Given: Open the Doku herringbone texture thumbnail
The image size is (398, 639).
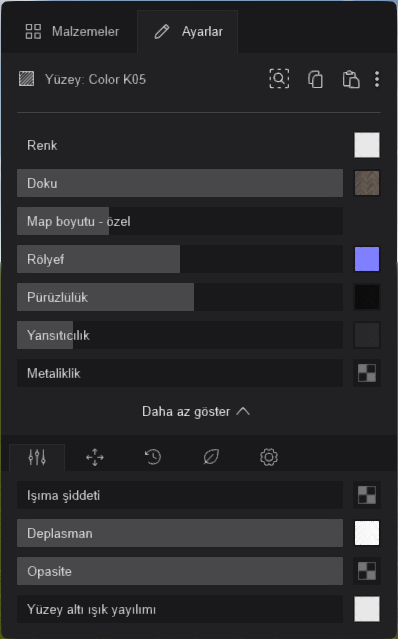Looking at the screenshot, I should point(367,183).
